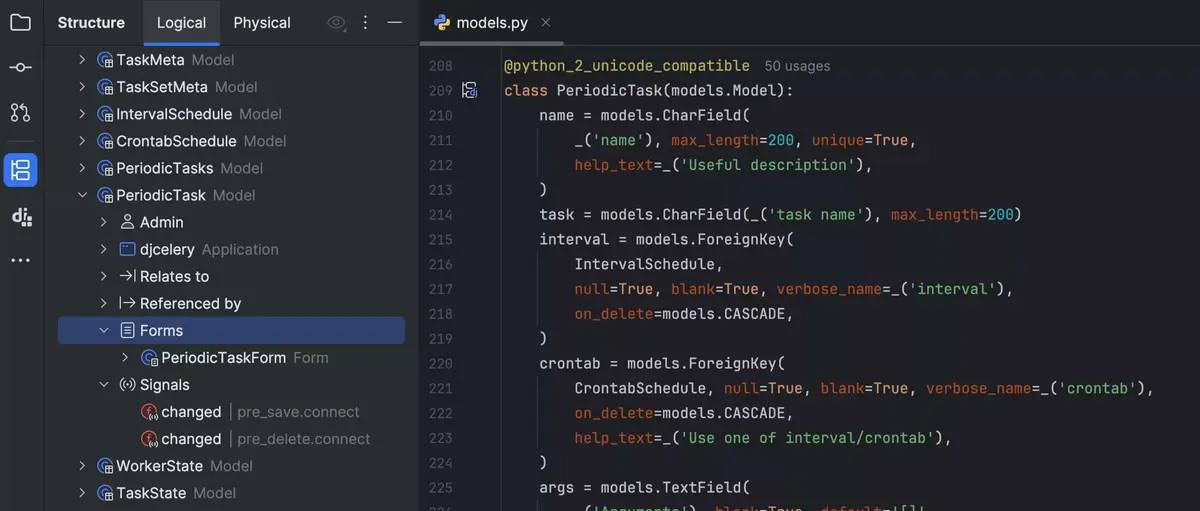This screenshot has width=1200, height=511.
Task: Click the Relates to arrow icon
Action: (x=127, y=276)
